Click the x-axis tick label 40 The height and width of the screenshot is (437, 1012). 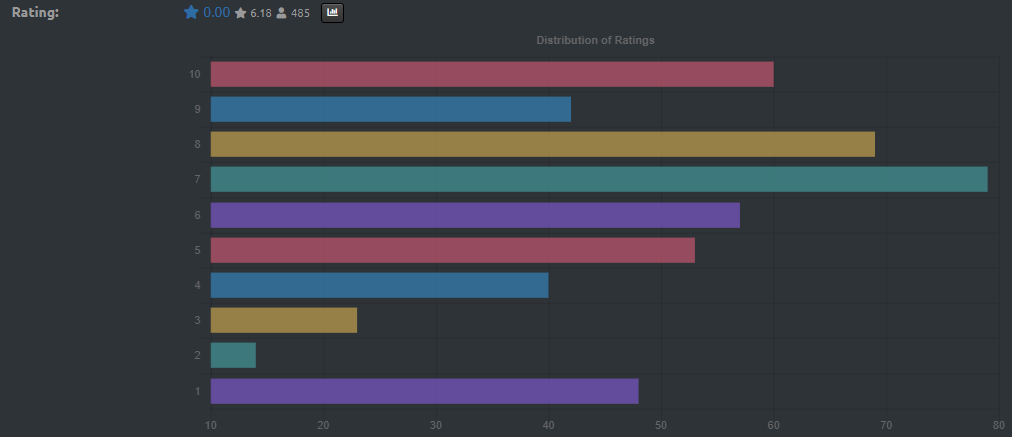coord(548,425)
